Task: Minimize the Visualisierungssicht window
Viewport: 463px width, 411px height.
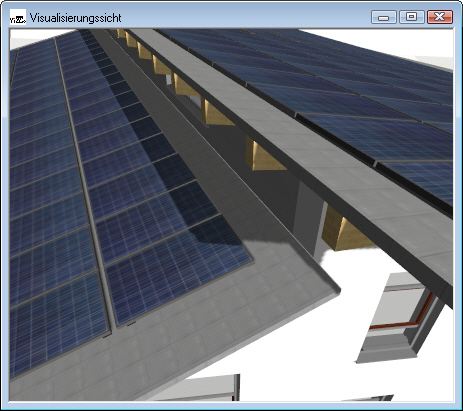Action: pos(384,17)
